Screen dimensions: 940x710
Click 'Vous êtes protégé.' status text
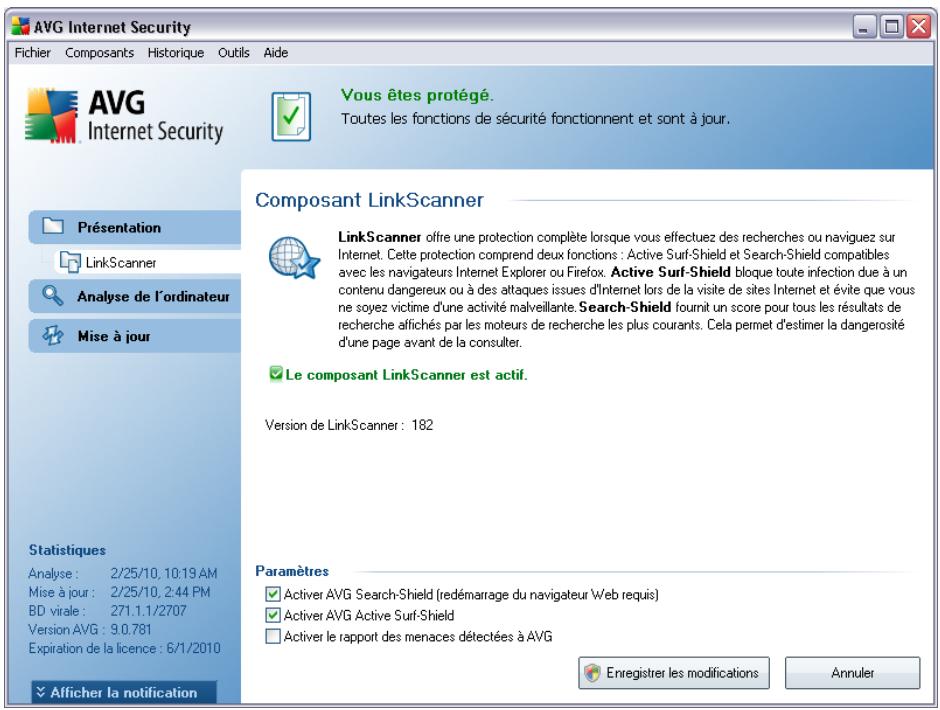417,95
